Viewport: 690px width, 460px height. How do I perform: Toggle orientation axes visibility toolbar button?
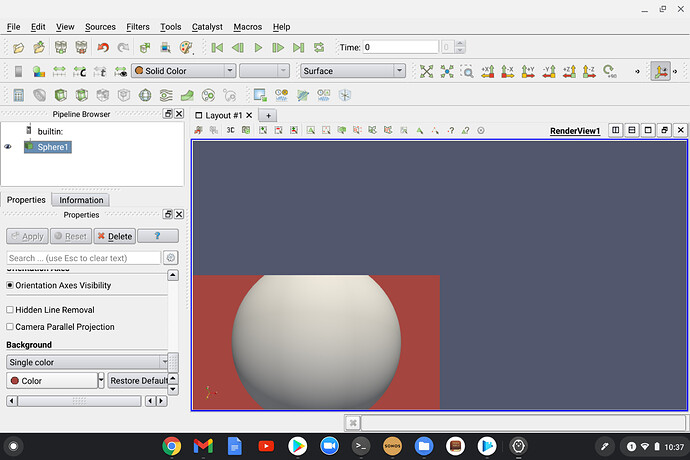(661, 71)
